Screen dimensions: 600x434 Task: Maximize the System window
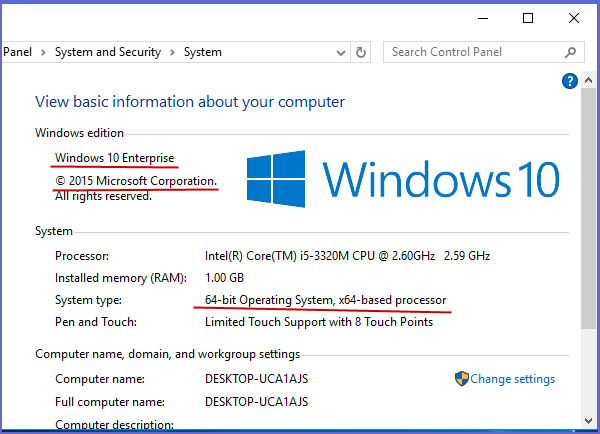click(528, 18)
